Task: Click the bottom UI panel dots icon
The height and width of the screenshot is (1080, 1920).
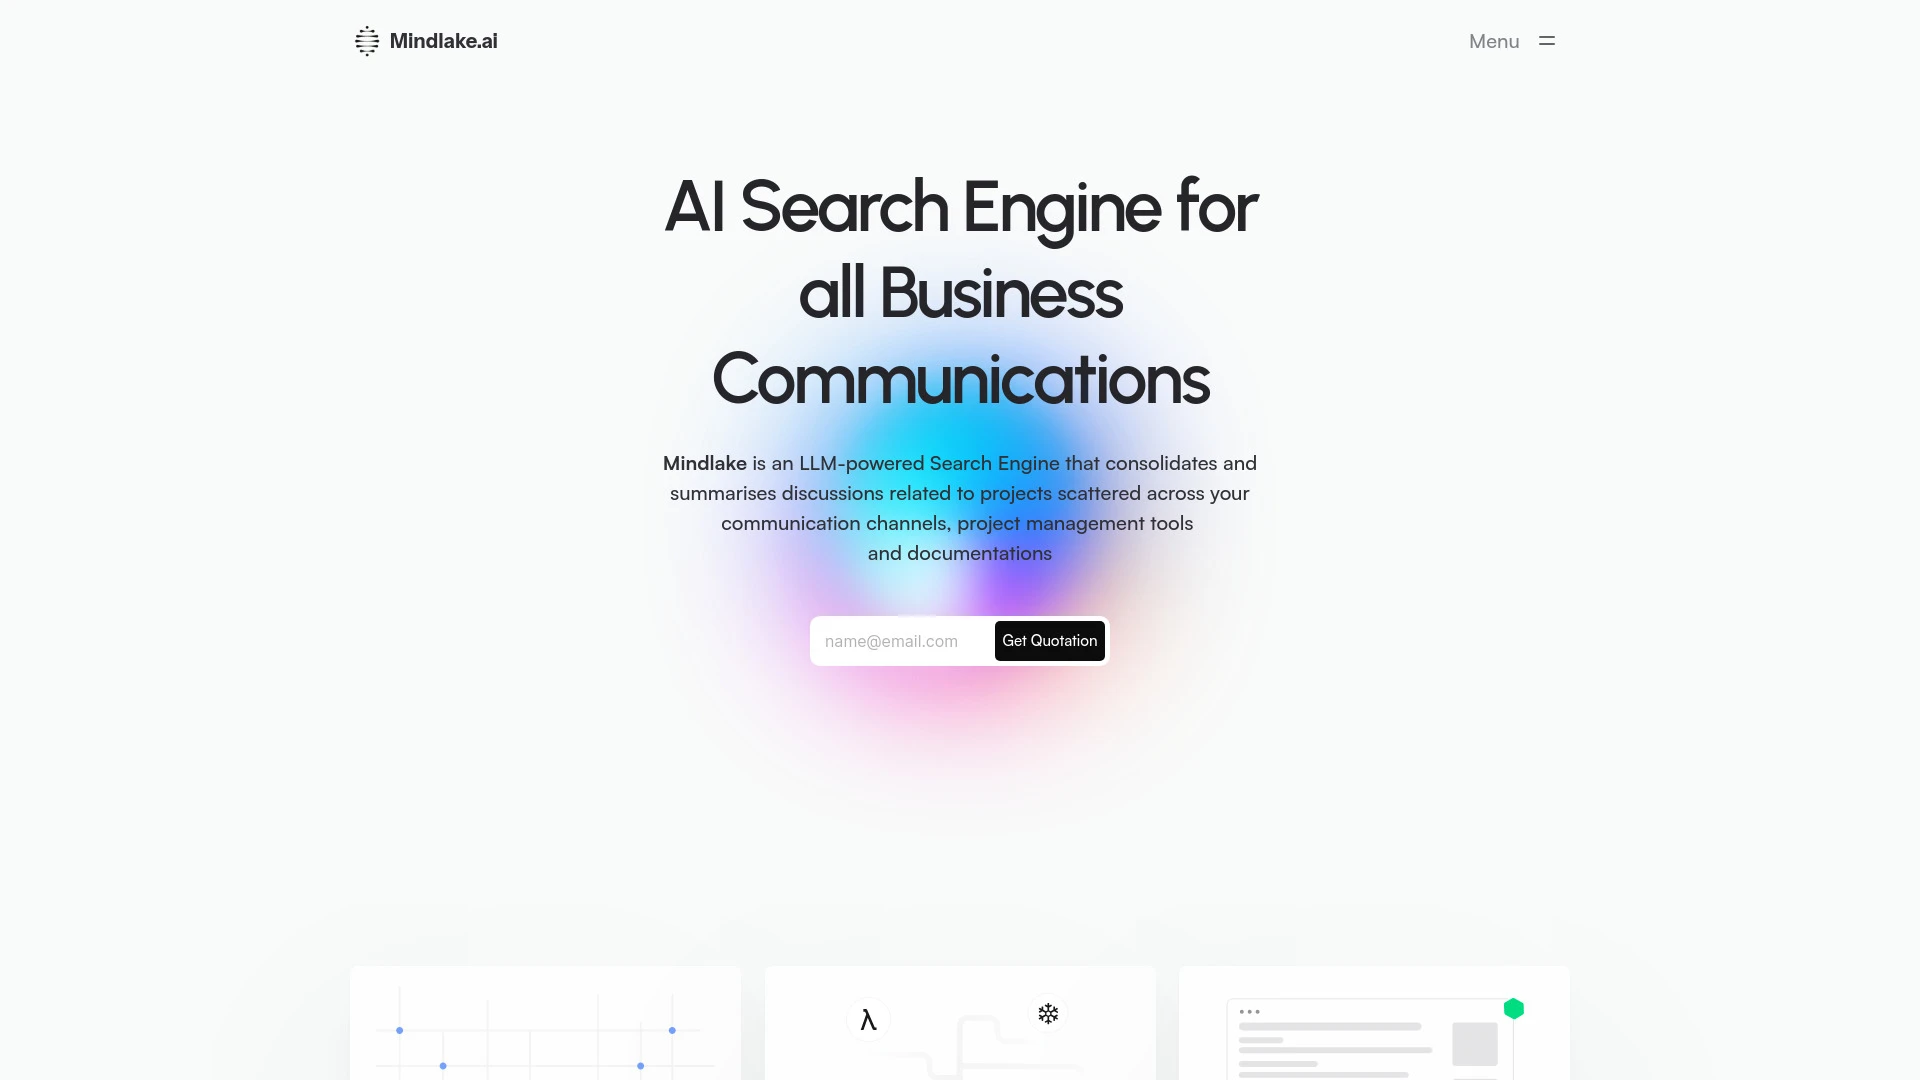Action: (1249, 1011)
